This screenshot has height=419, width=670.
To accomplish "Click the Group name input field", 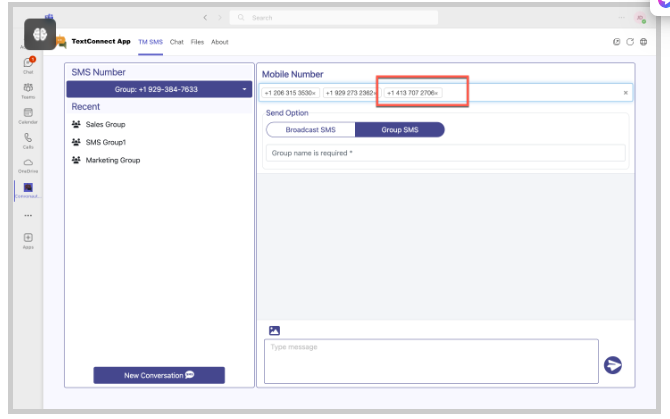I will [x=446, y=153].
